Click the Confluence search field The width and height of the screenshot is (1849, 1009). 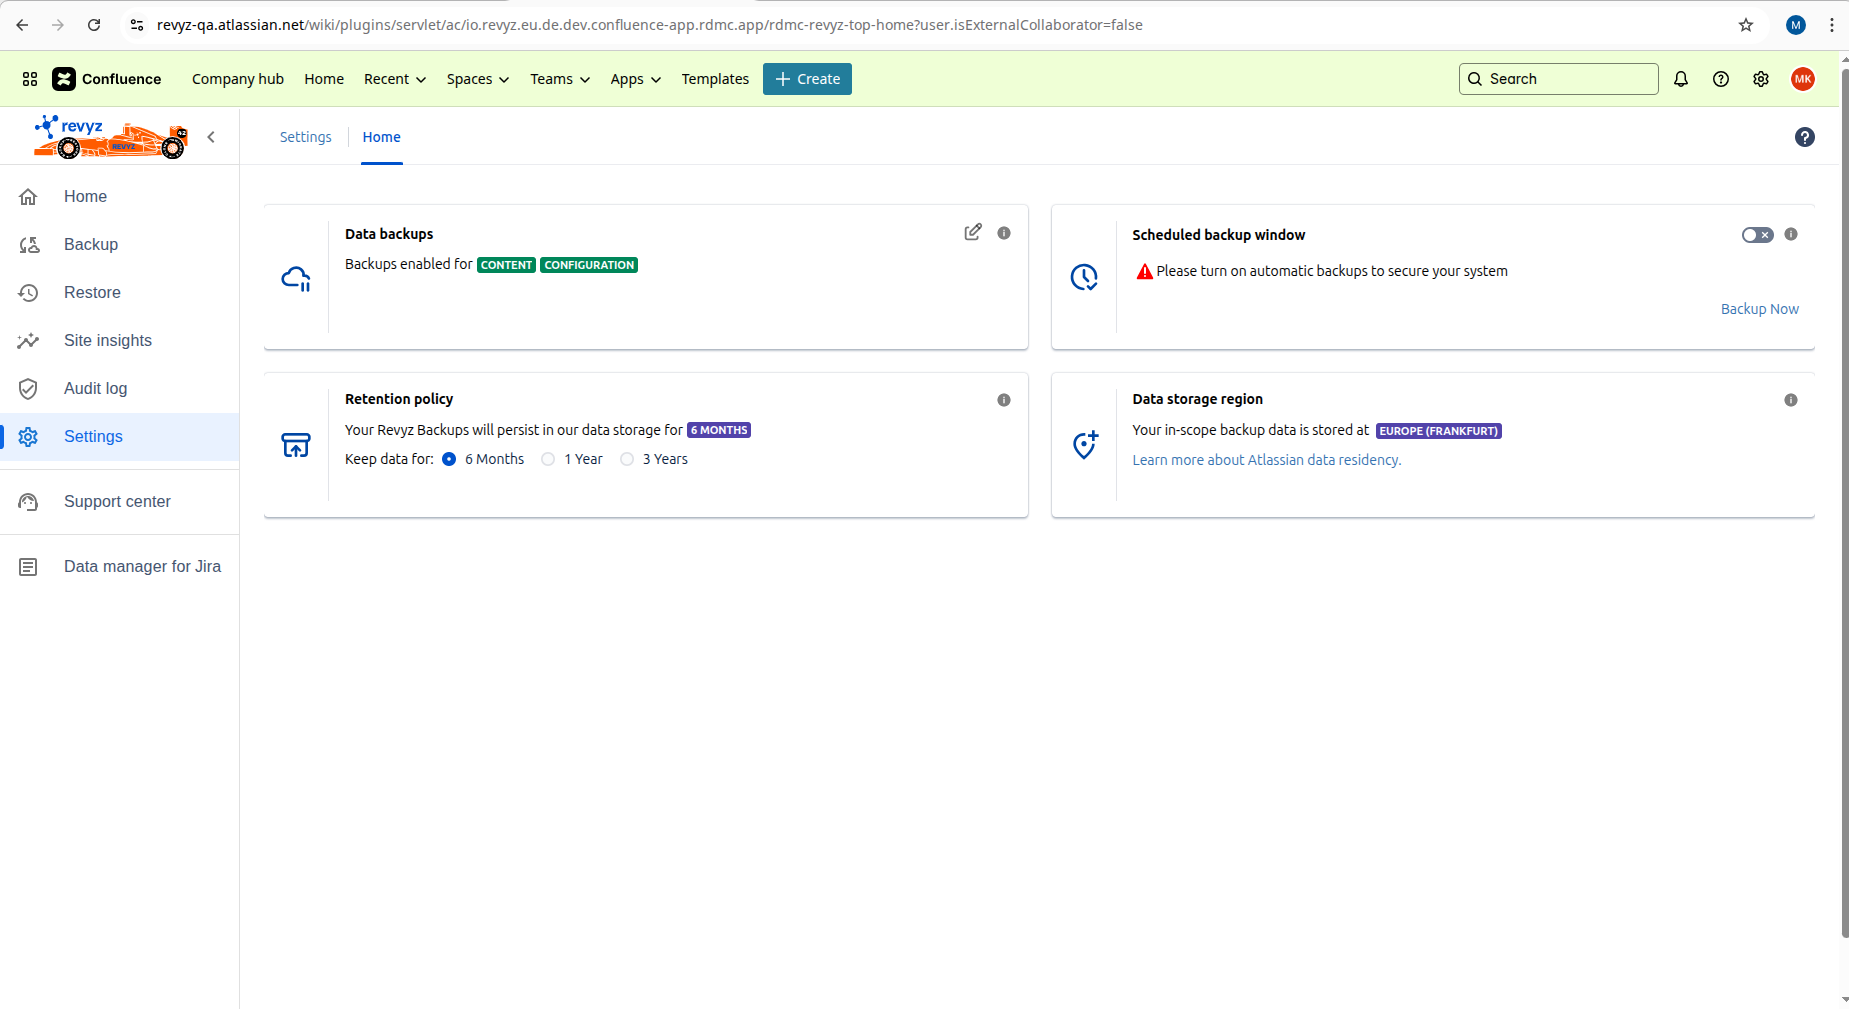coord(1558,79)
